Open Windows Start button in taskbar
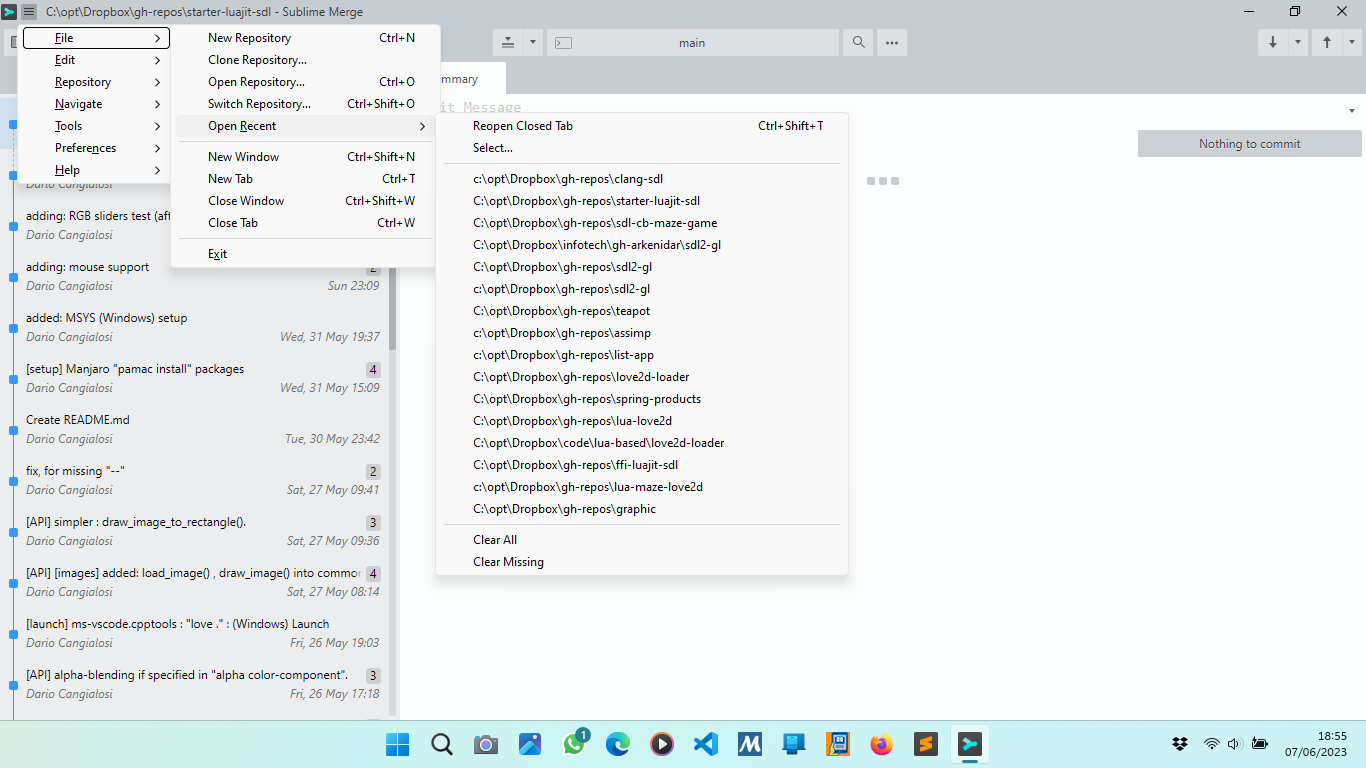1366x768 pixels. pos(397,744)
